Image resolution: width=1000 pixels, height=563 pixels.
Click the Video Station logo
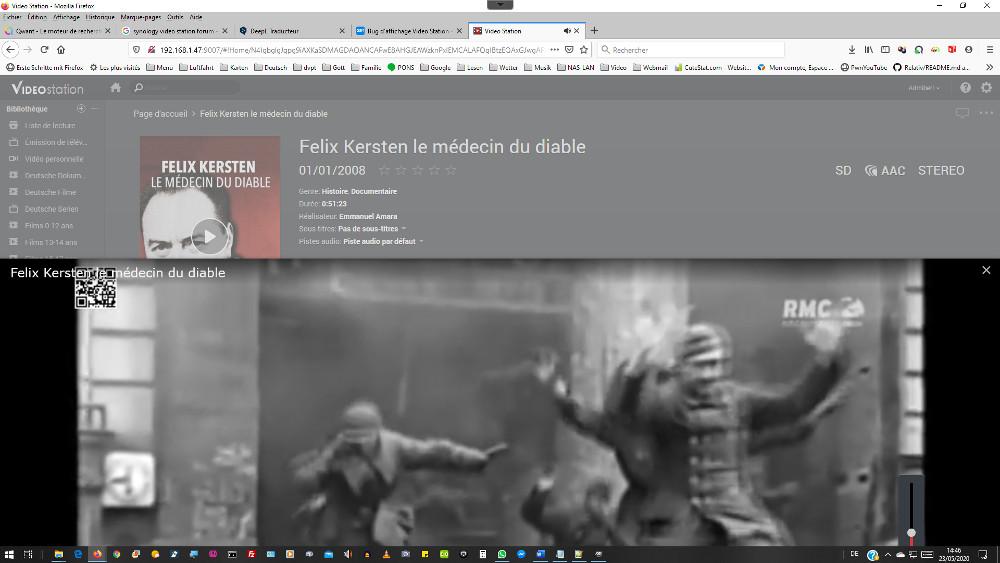[47, 88]
